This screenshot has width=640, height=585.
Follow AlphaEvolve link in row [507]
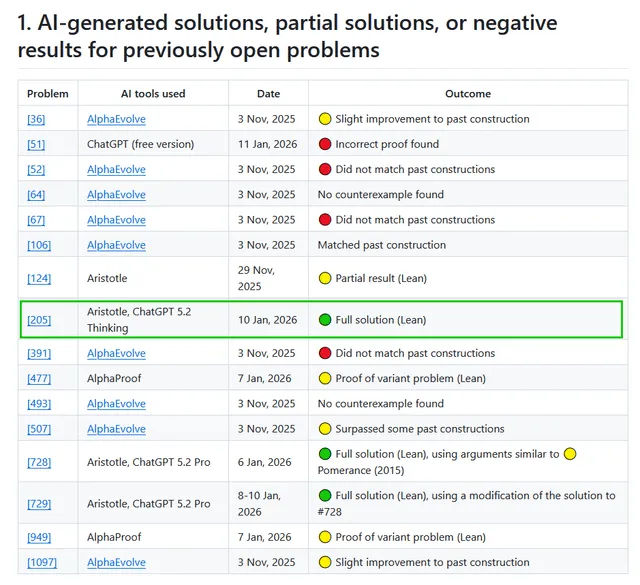click(116, 429)
